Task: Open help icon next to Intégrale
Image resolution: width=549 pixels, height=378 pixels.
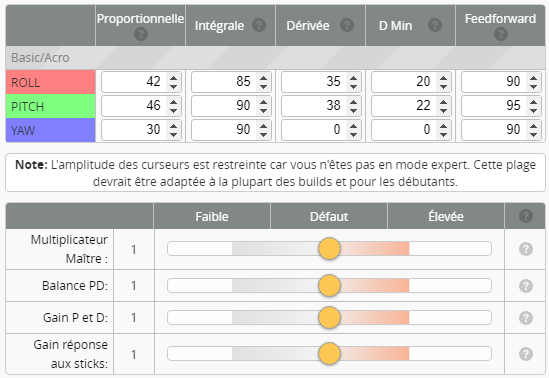Action: pos(259,25)
